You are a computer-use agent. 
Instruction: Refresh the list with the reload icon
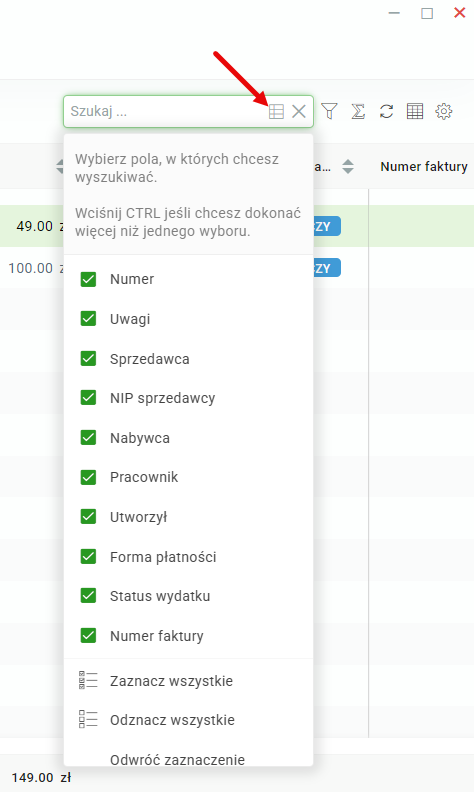[x=387, y=111]
